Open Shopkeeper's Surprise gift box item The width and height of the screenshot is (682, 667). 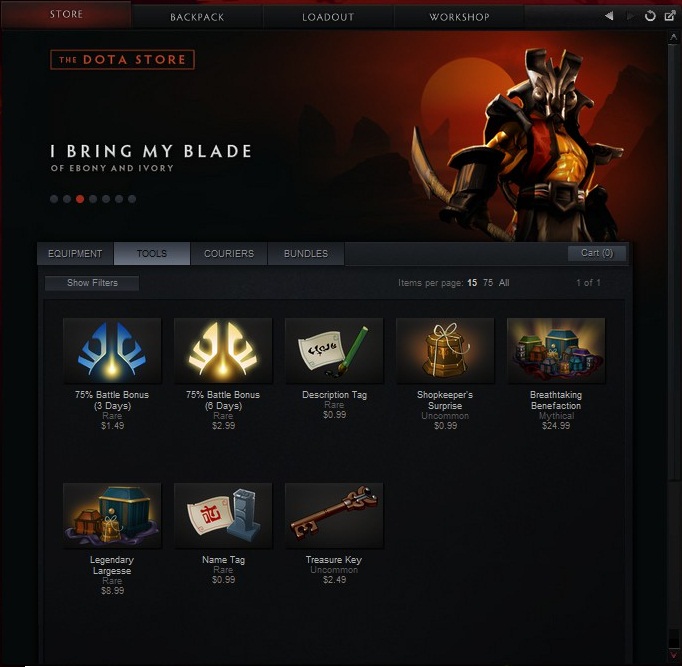[x=445, y=350]
